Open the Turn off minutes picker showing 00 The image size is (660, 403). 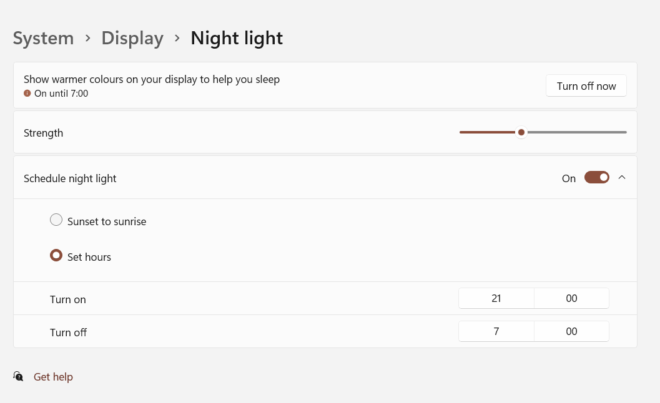pyautogui.click(x=571, y=331)
